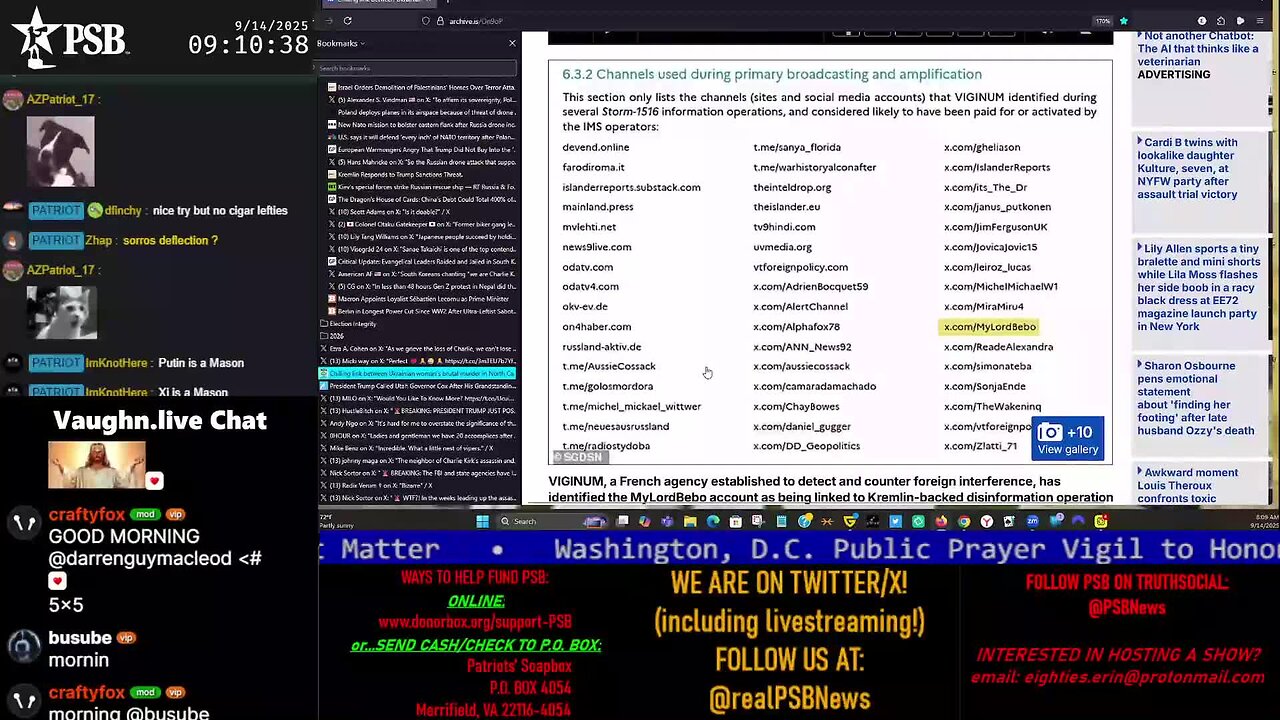Open 'Lily Allen sports a tiny bralette' article

tap(1198, 288)
